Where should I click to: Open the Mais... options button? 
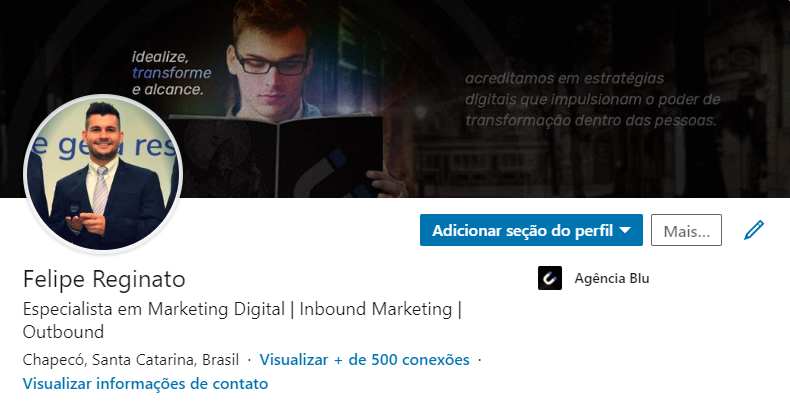(x=686, y=230)
